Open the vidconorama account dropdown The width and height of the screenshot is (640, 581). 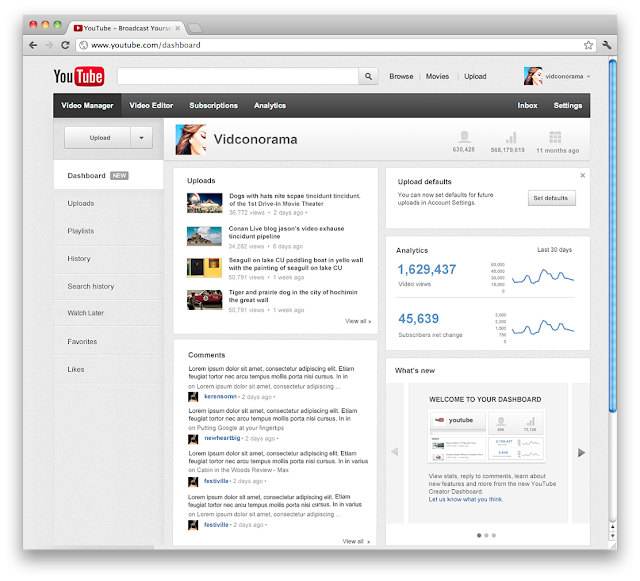click(x=588, y=76)
